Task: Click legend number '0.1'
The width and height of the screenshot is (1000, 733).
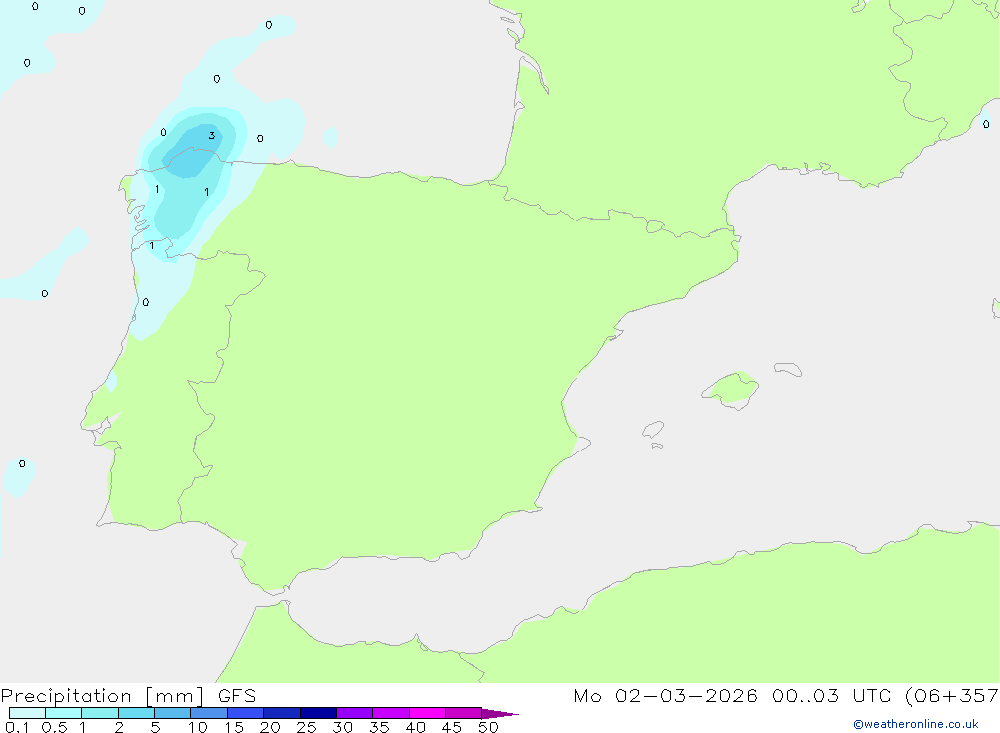Action: (x=17, y=727)
